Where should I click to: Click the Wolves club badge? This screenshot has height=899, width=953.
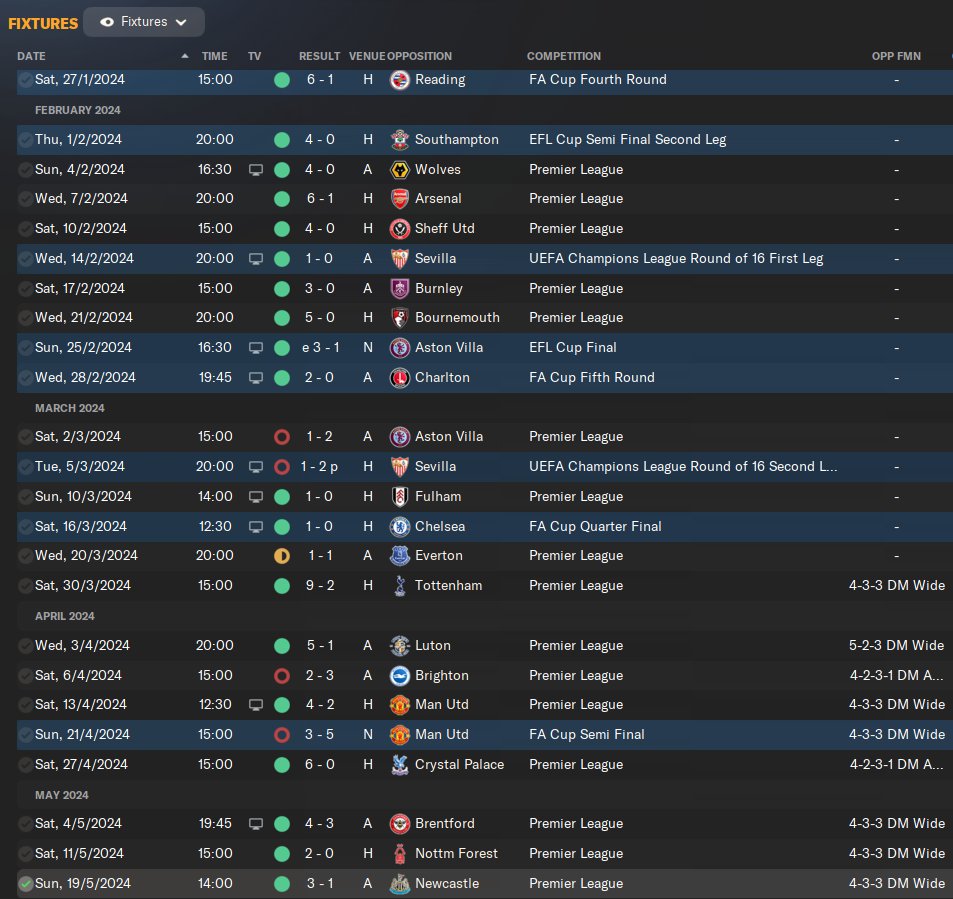tap(399, 170)
